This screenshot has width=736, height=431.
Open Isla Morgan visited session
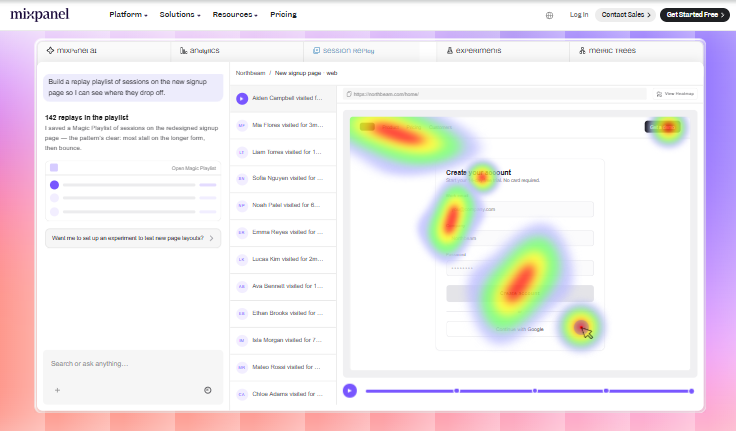[283, 340]
